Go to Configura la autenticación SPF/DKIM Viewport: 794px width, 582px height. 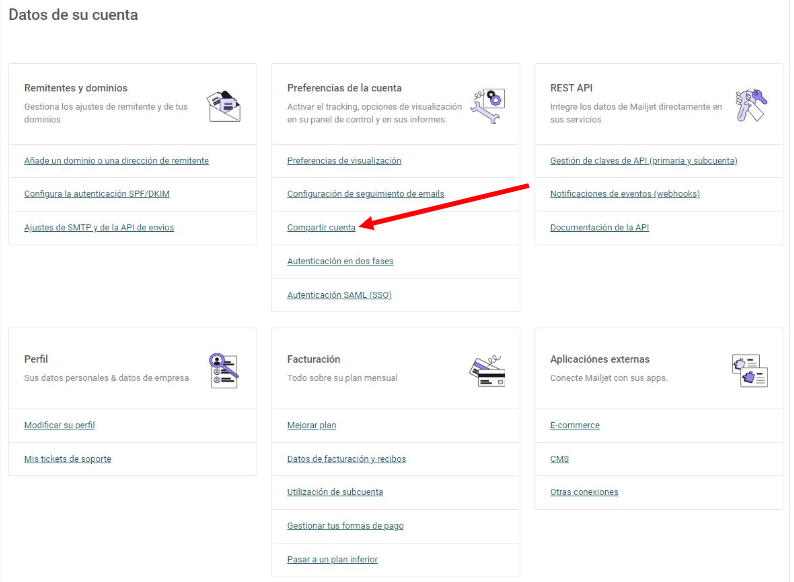tap(97, 193)
